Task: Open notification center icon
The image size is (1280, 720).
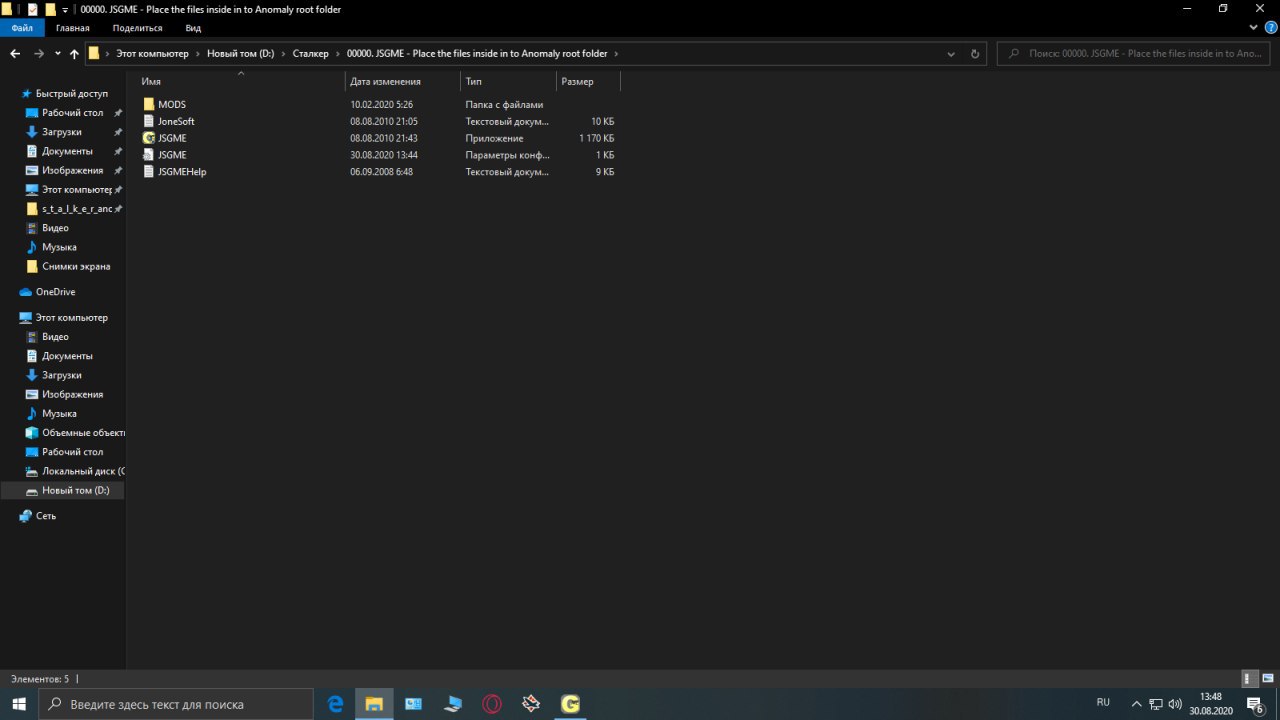Action: [1255, 704]
